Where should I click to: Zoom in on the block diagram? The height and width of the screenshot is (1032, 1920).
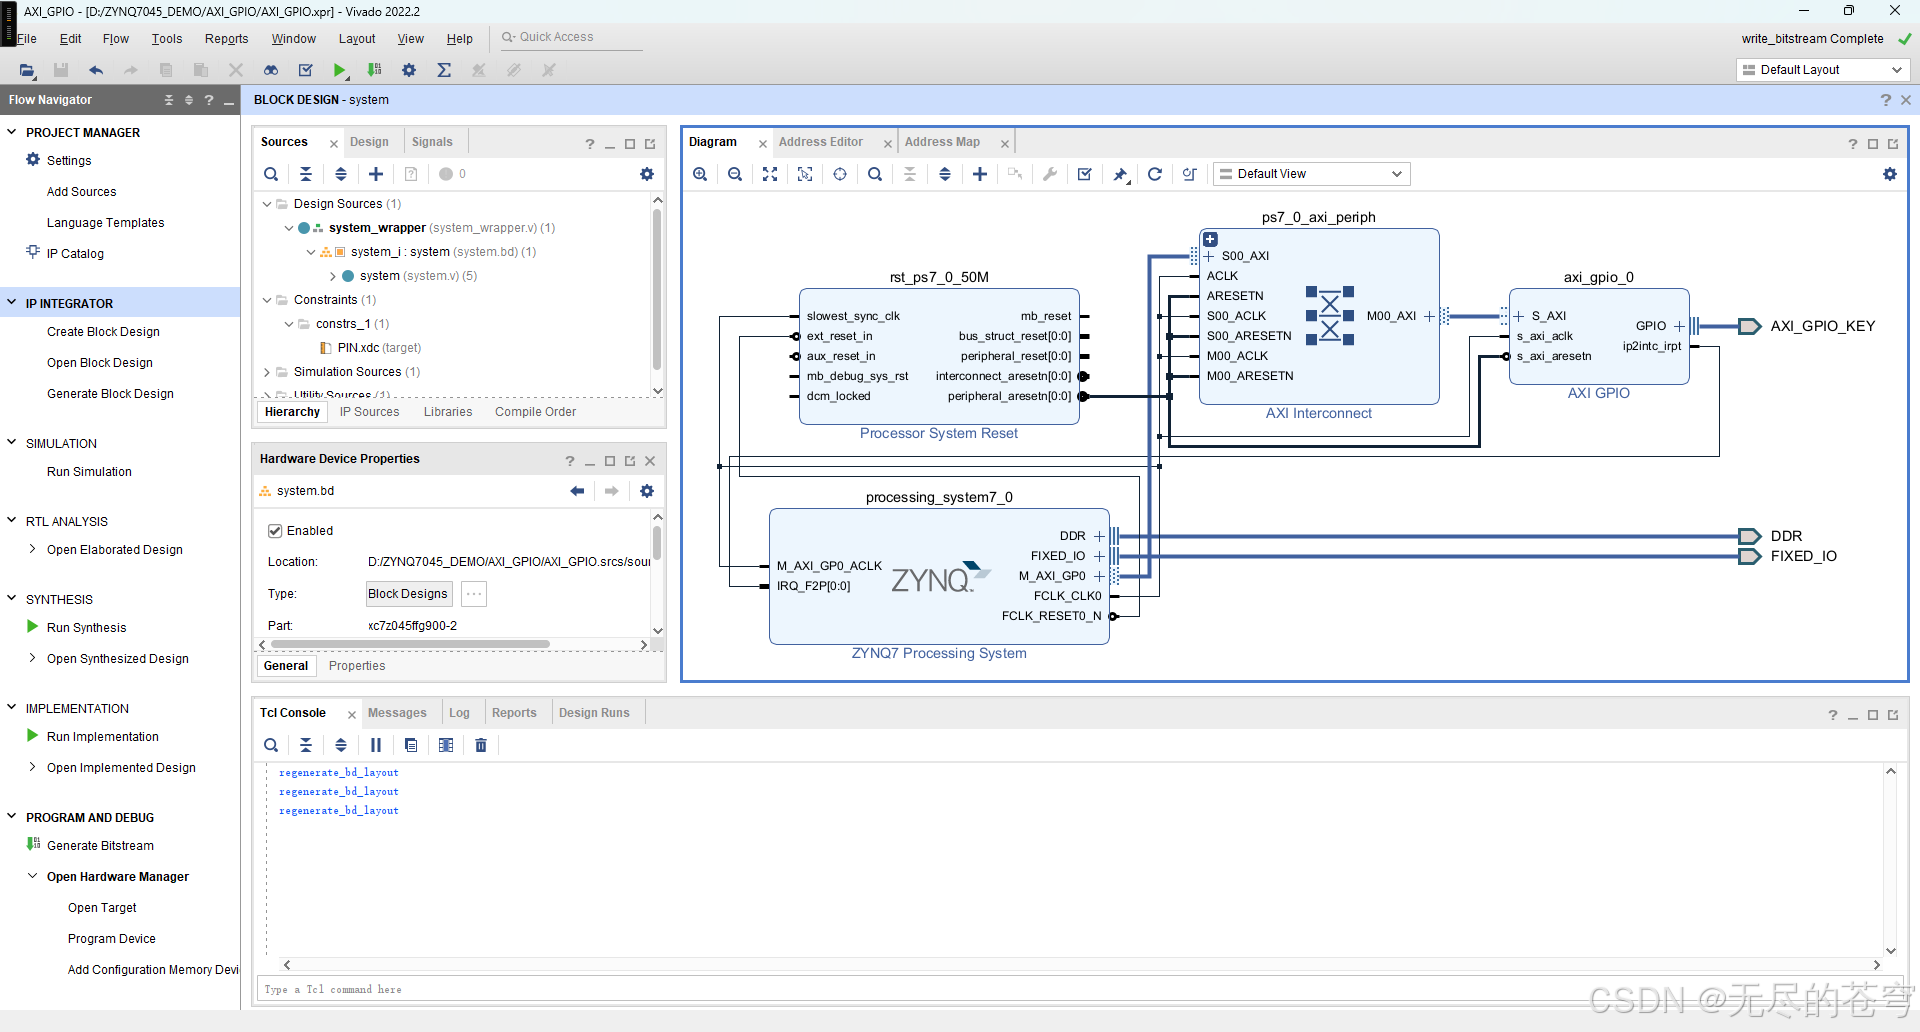click(x=700, y=174)
